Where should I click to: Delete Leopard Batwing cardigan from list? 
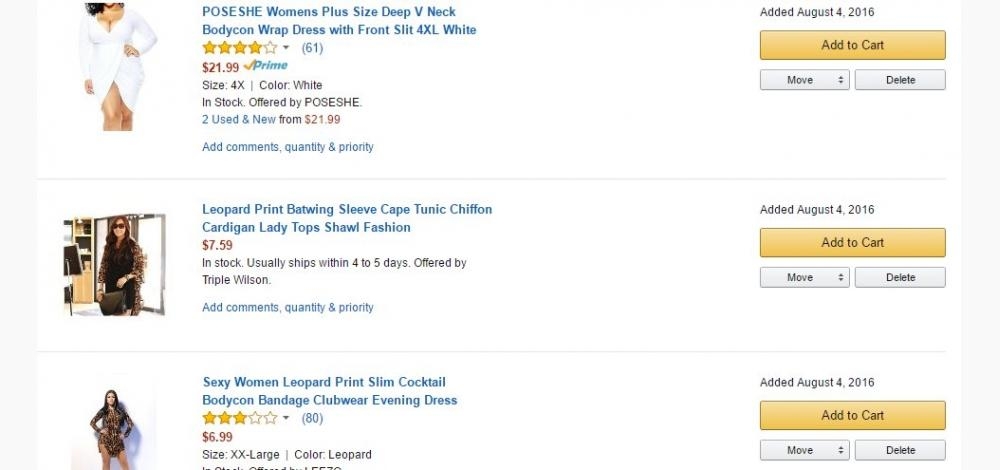[900, 277]
